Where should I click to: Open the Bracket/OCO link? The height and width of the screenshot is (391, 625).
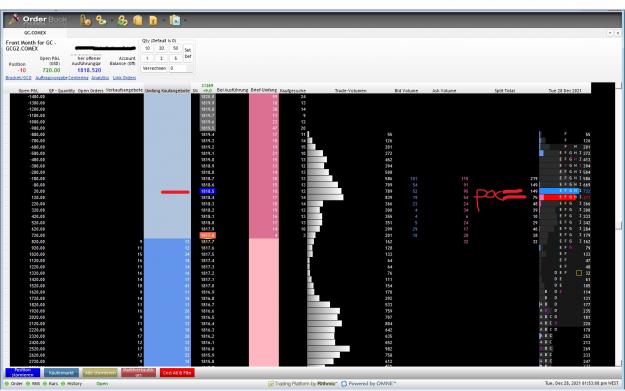click(18, 78)
